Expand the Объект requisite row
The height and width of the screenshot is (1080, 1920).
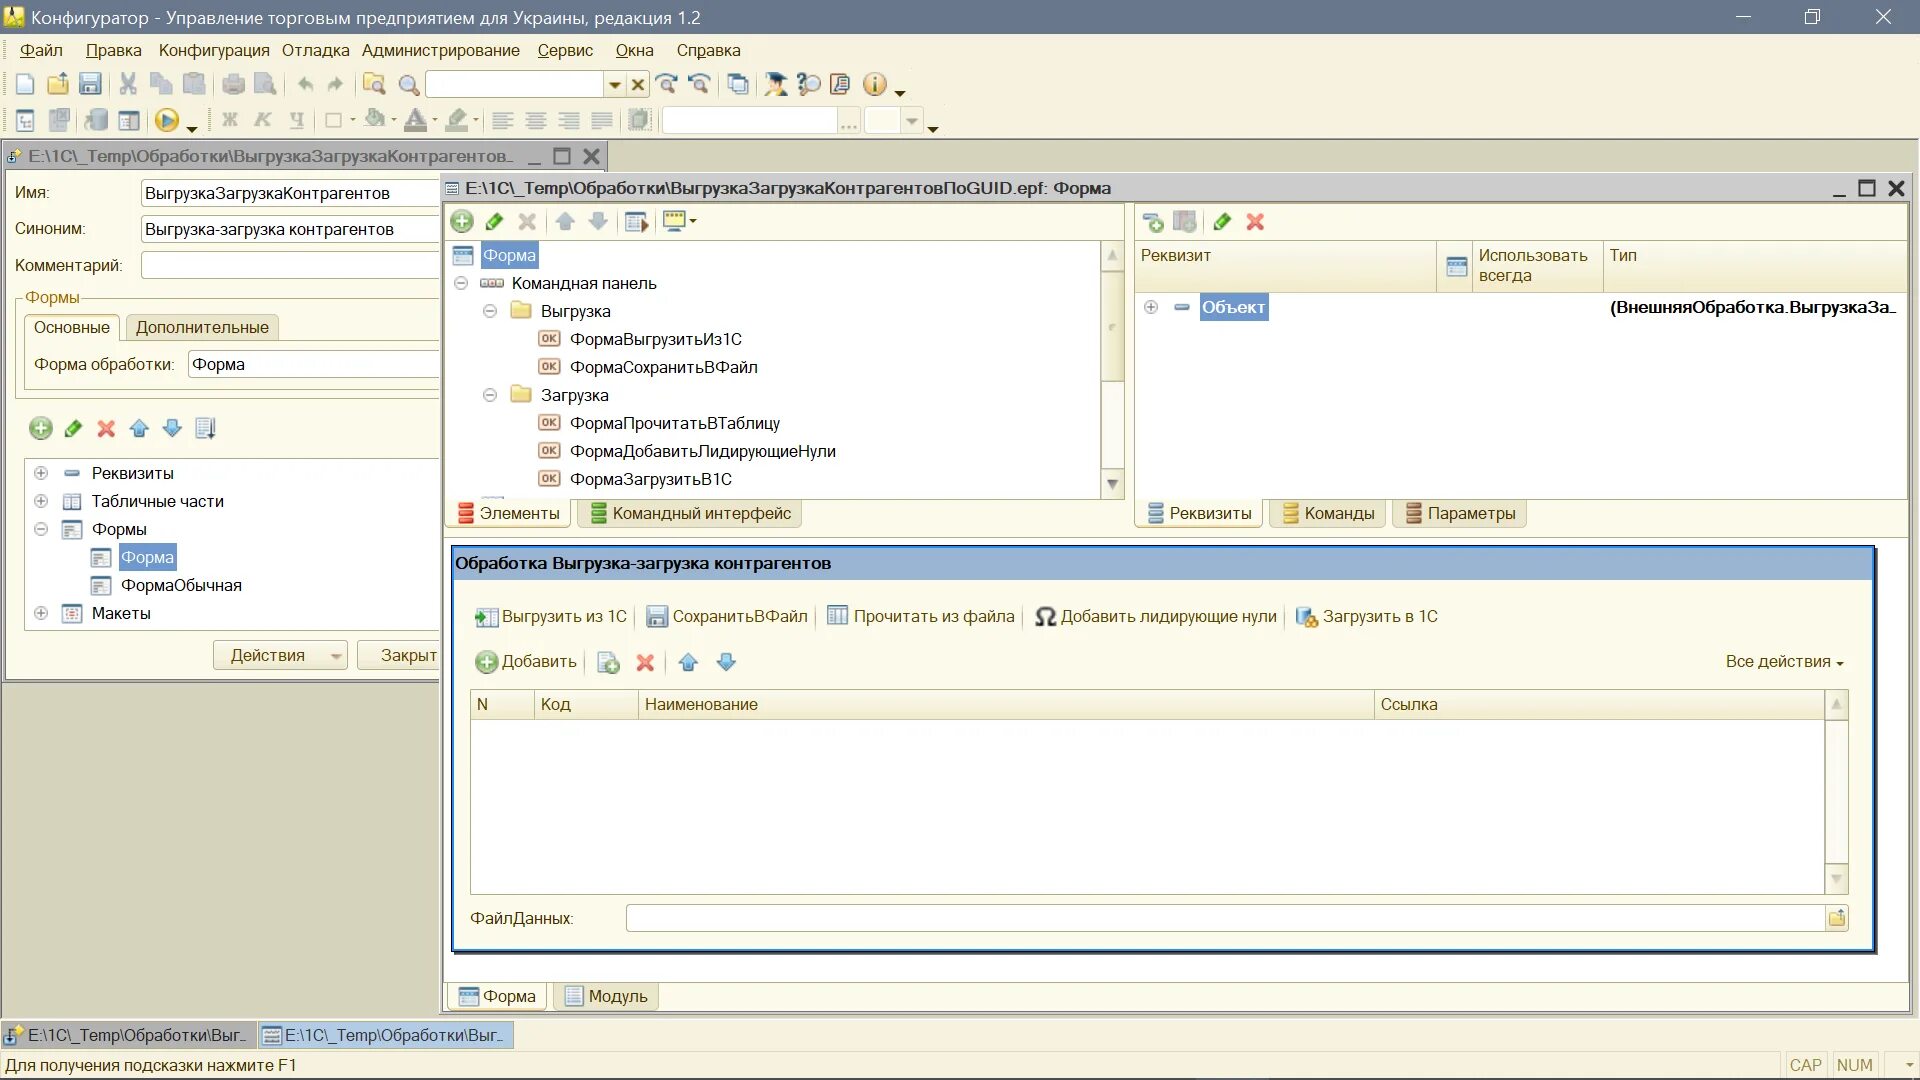click(x=1151, y=307)
